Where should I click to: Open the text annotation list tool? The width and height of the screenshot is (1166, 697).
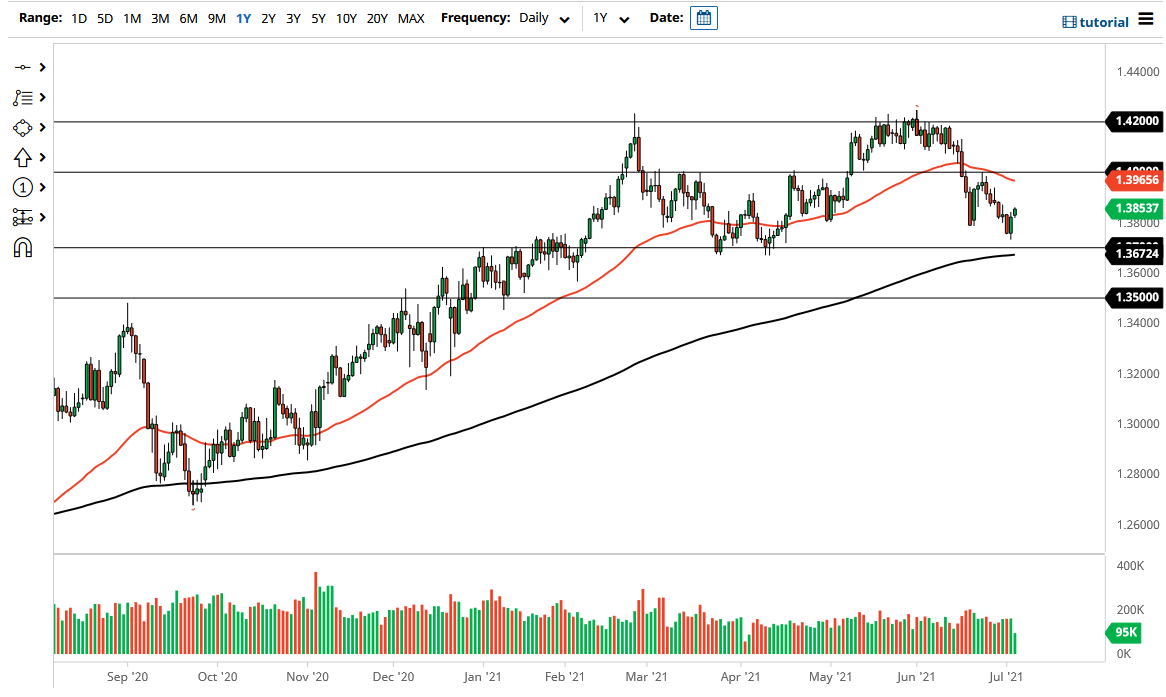click(22, 97)
